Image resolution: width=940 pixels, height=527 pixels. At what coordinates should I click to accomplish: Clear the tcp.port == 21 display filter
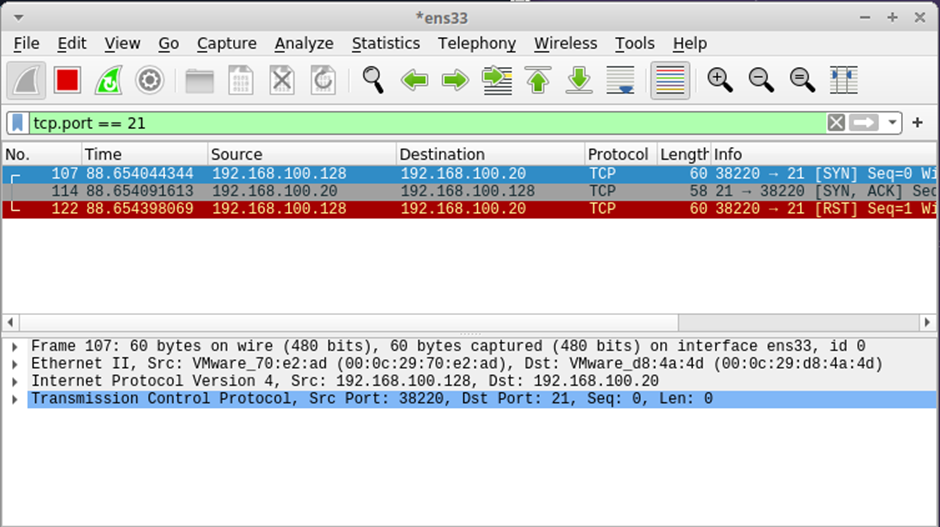(x=836, y=123)
